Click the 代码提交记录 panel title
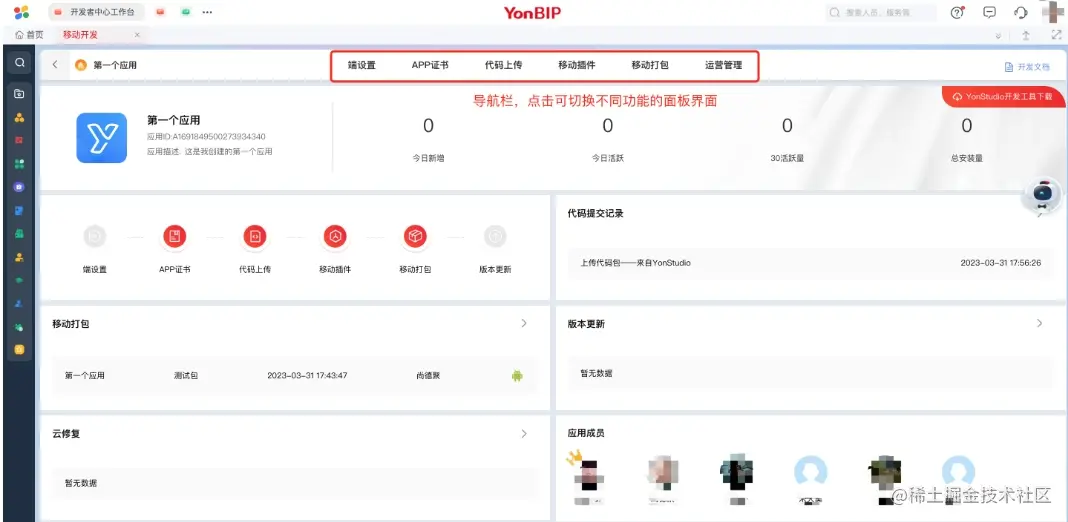1068x522 pixels. click(595, 213)
